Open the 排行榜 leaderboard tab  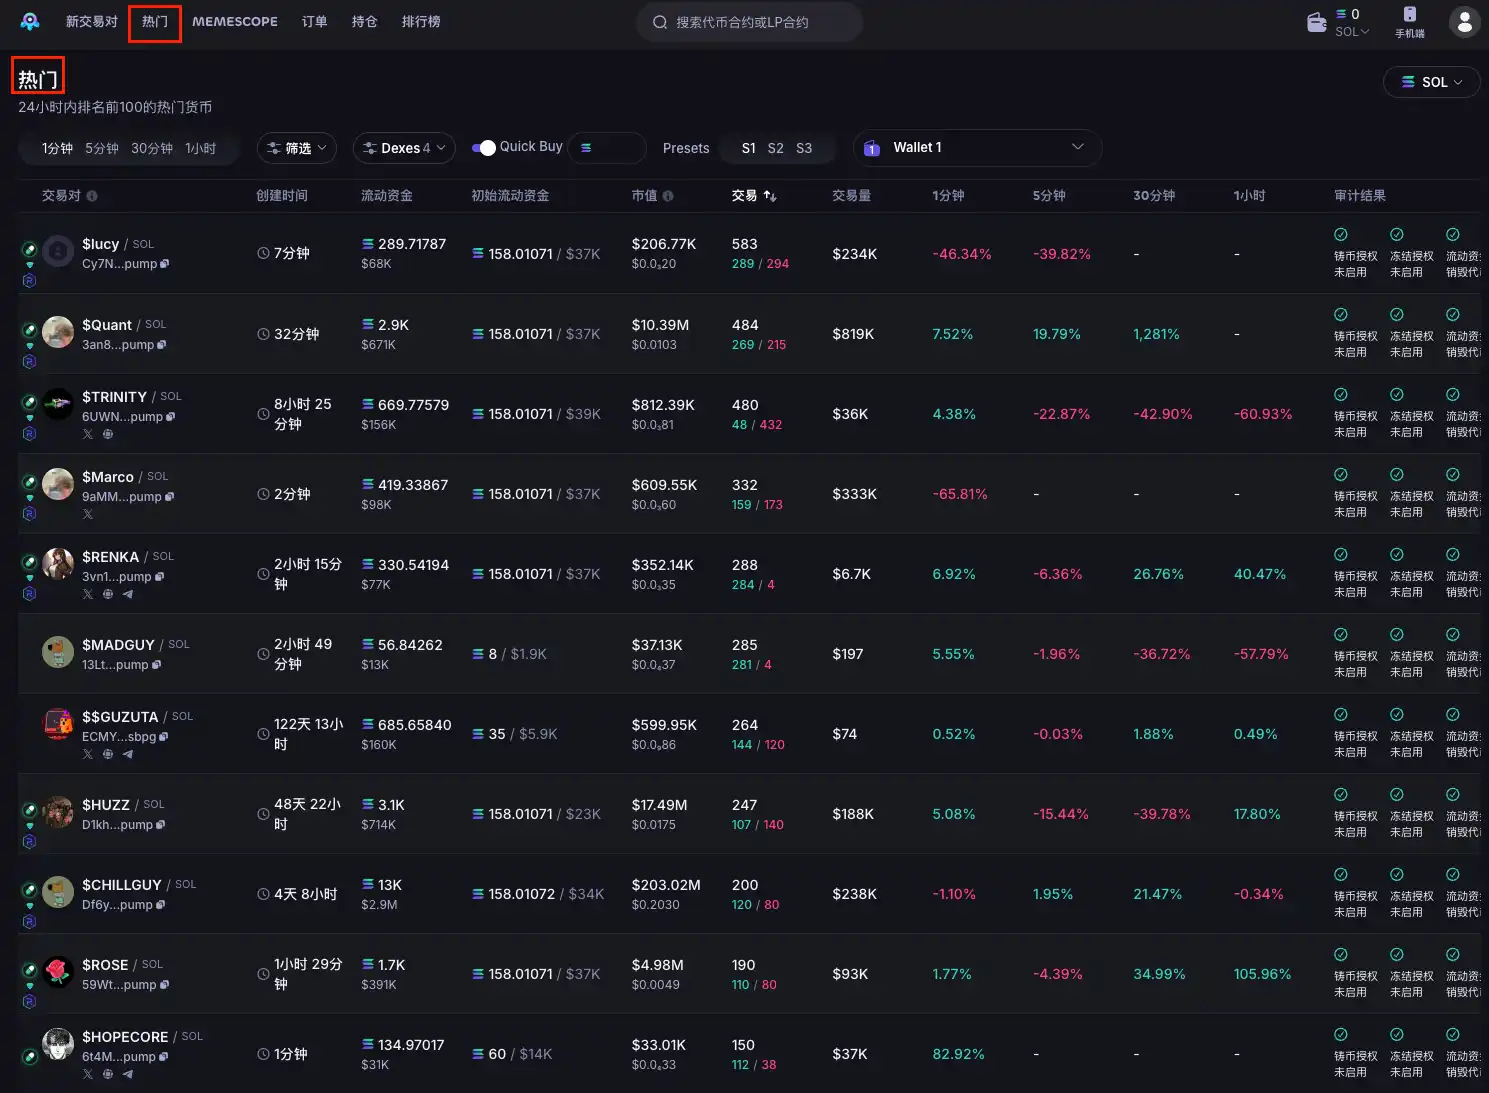pos(420,22)
